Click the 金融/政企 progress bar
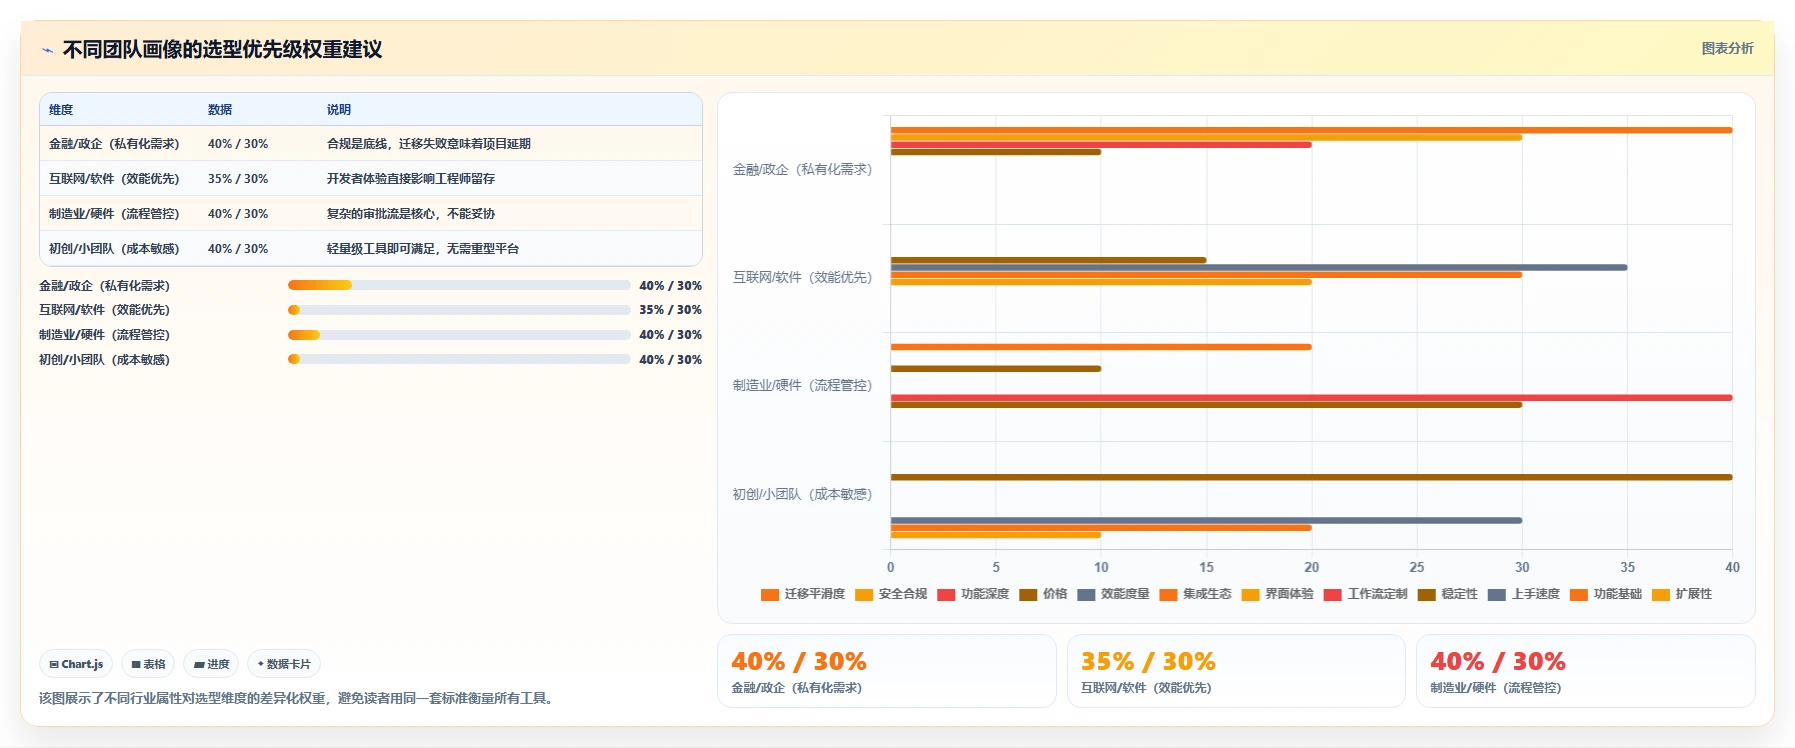The height and width of the screenshot is (748, 1795). coord(459,285)
